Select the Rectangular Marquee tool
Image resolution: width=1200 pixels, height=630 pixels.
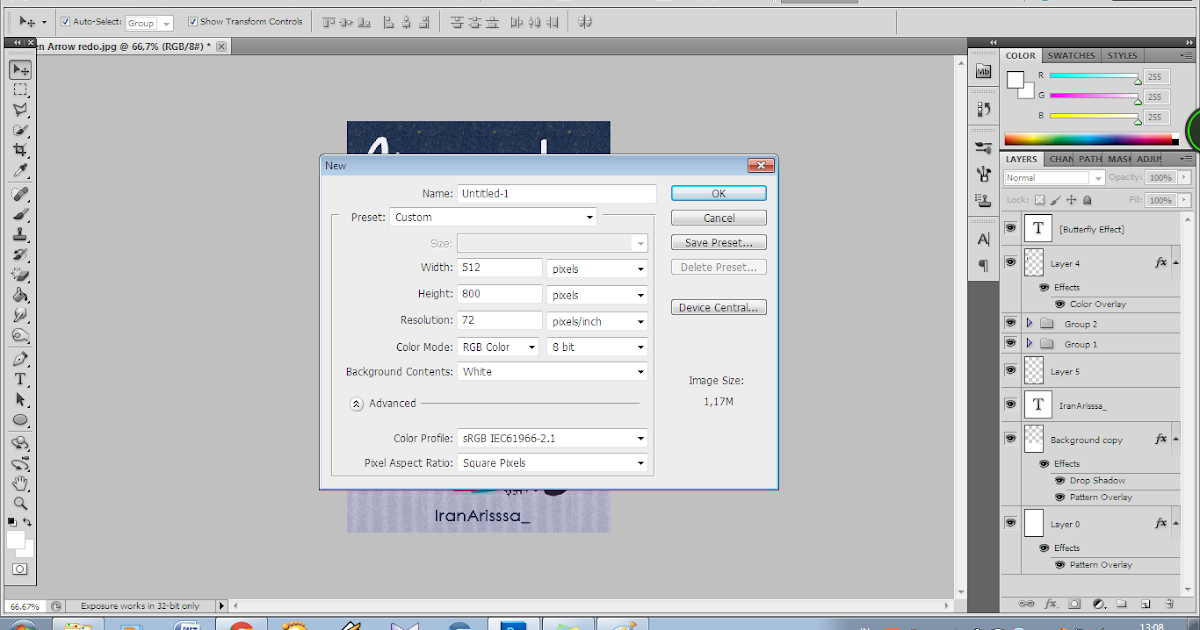[20, 90]
